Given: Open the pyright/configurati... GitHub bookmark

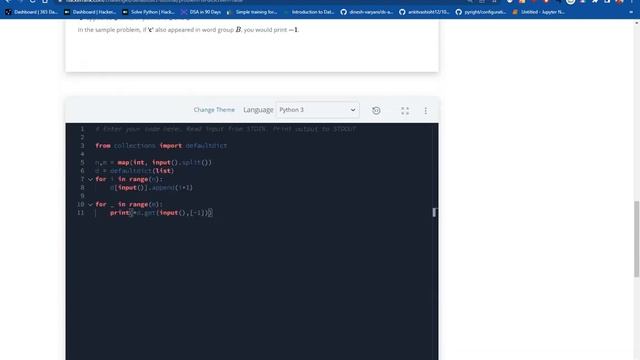Looking at the screenshot, I should pos(481,12).
